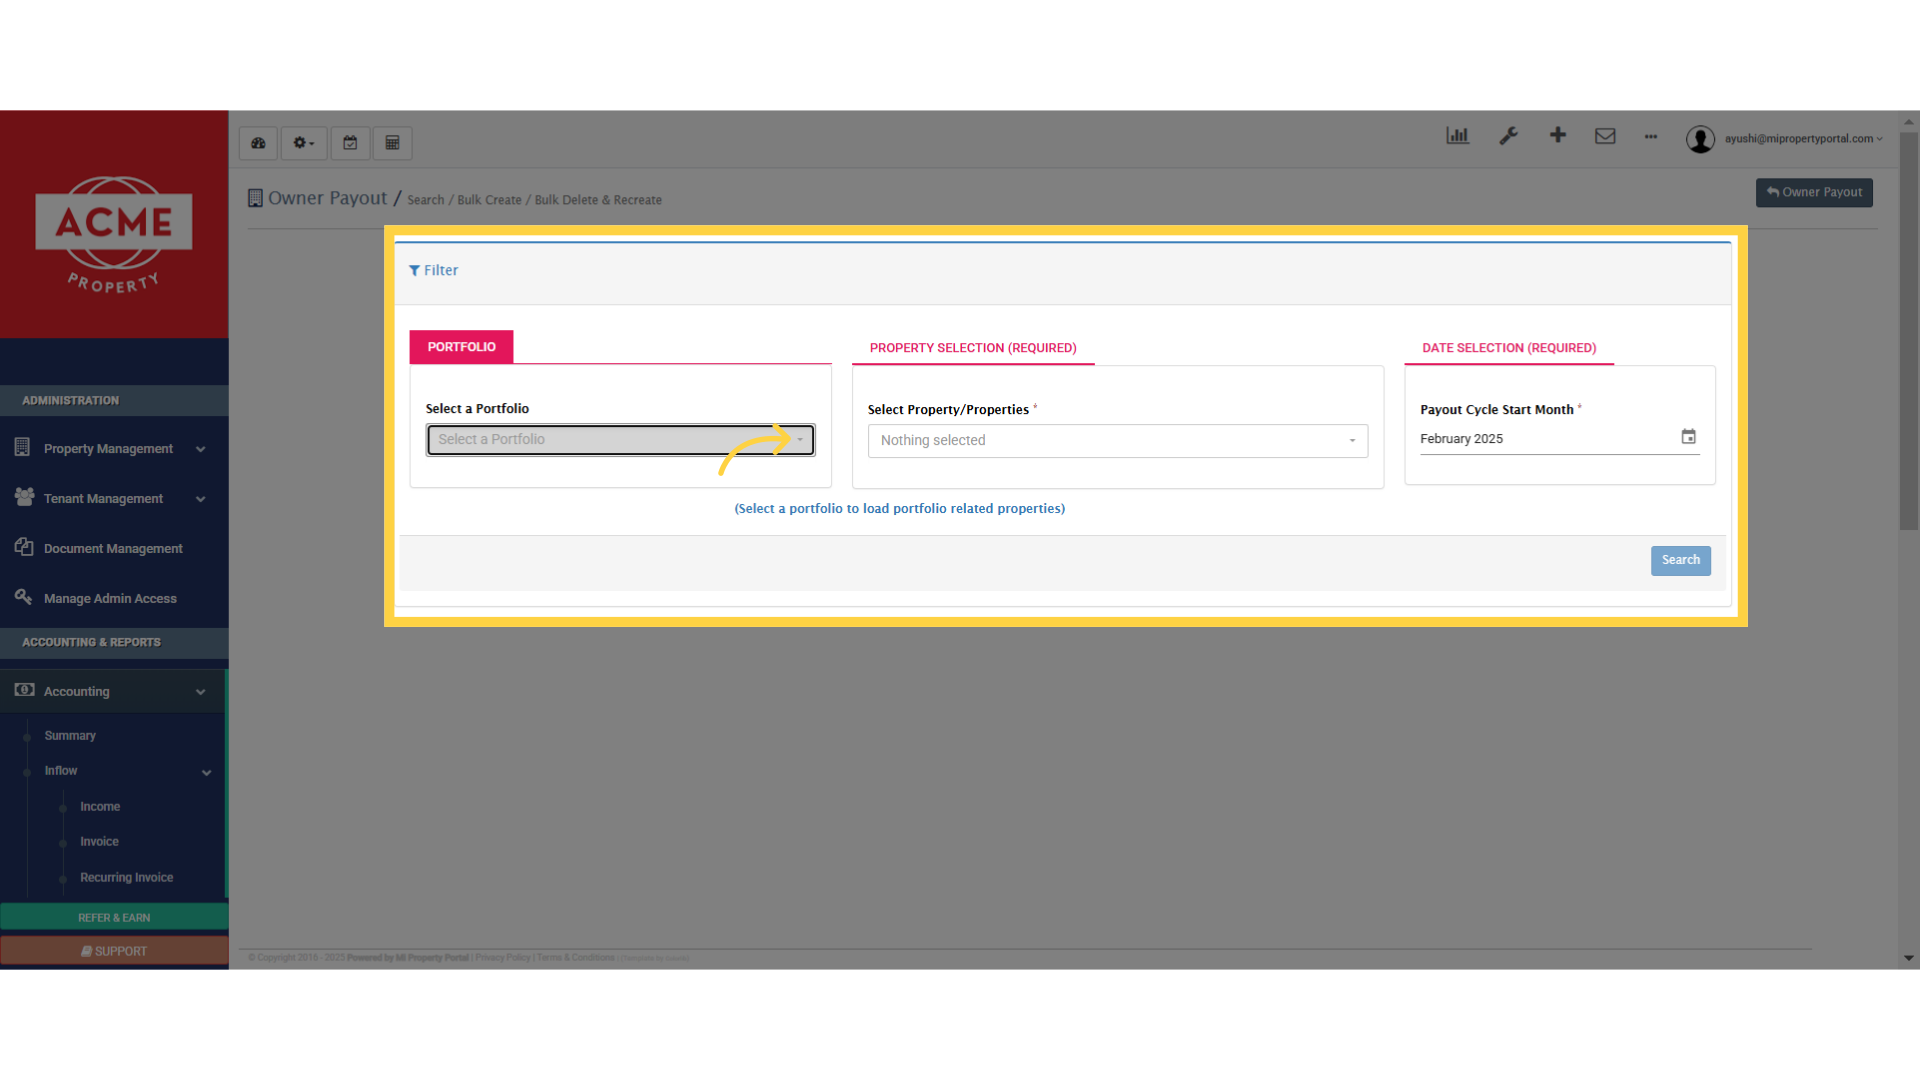
Task: Open the settings gear dropdown in toolbar
Action: [x=303, y=143]
